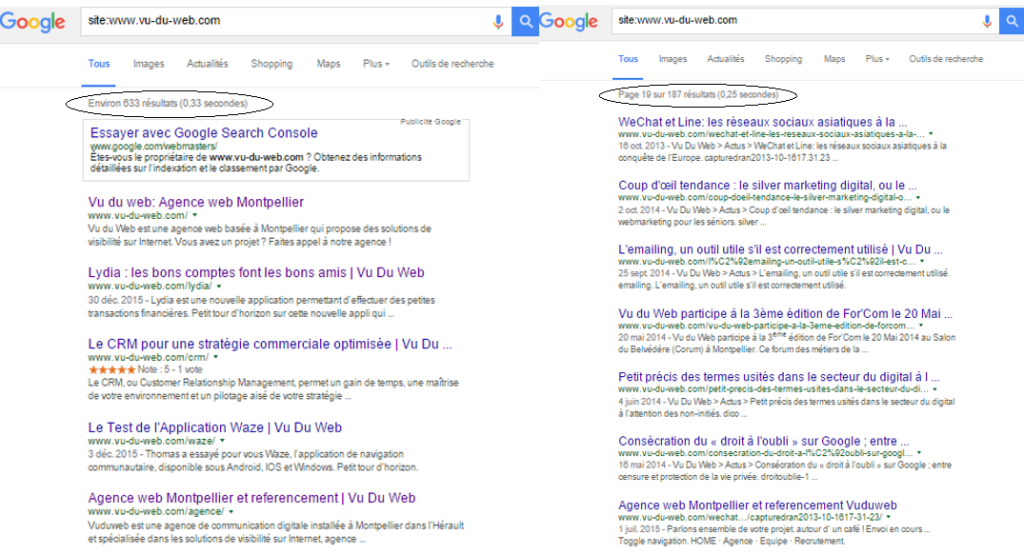Expand arrow next to vu-du-web.com/agence/ URL
This screenshot has height=555, width=1024.
click(231, 512)
